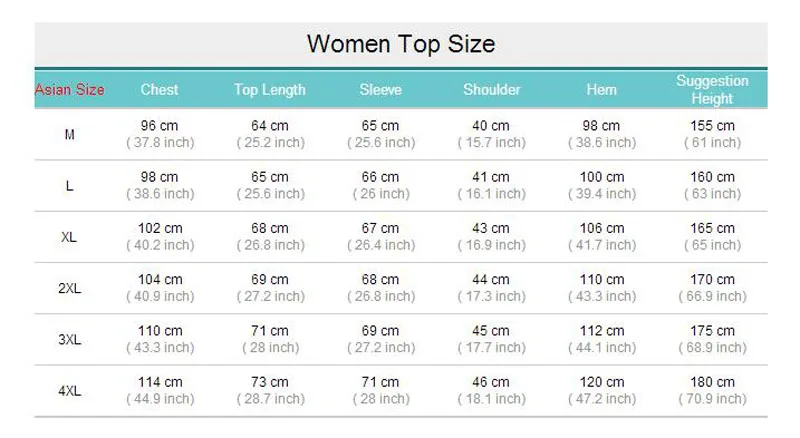Click the Suggestion Height column header
This screenshot has height=438, width=800.
pyautogui.click(x=712, y=89)
